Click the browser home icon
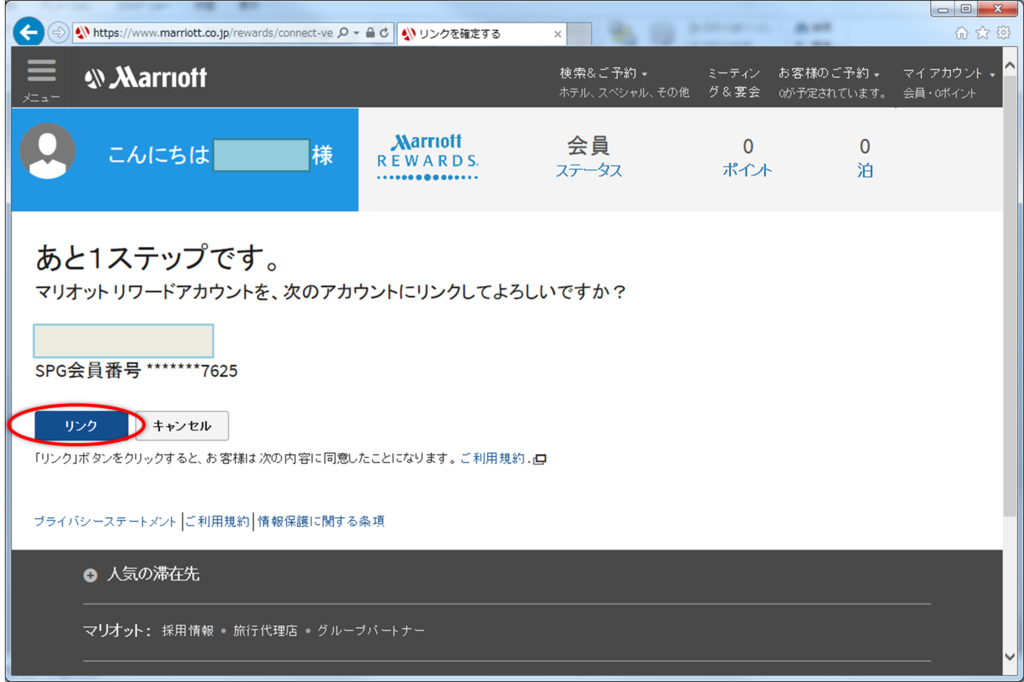This screenshot has height=682, width=1024. click(x=961, y=33)
